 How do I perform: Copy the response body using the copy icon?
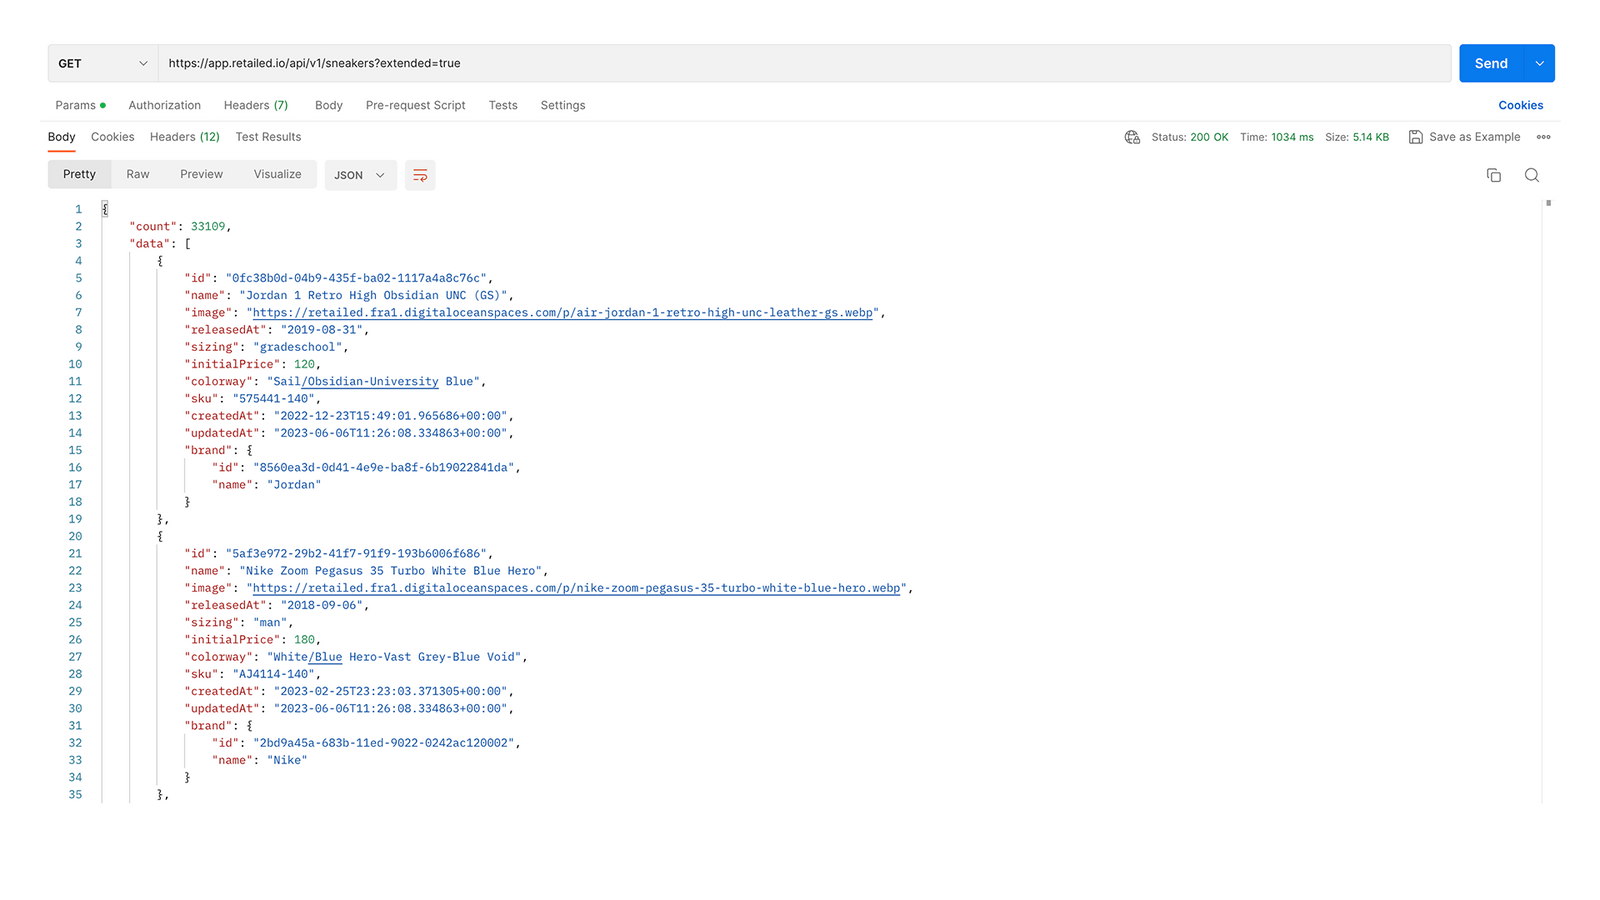click(1494, 175)
